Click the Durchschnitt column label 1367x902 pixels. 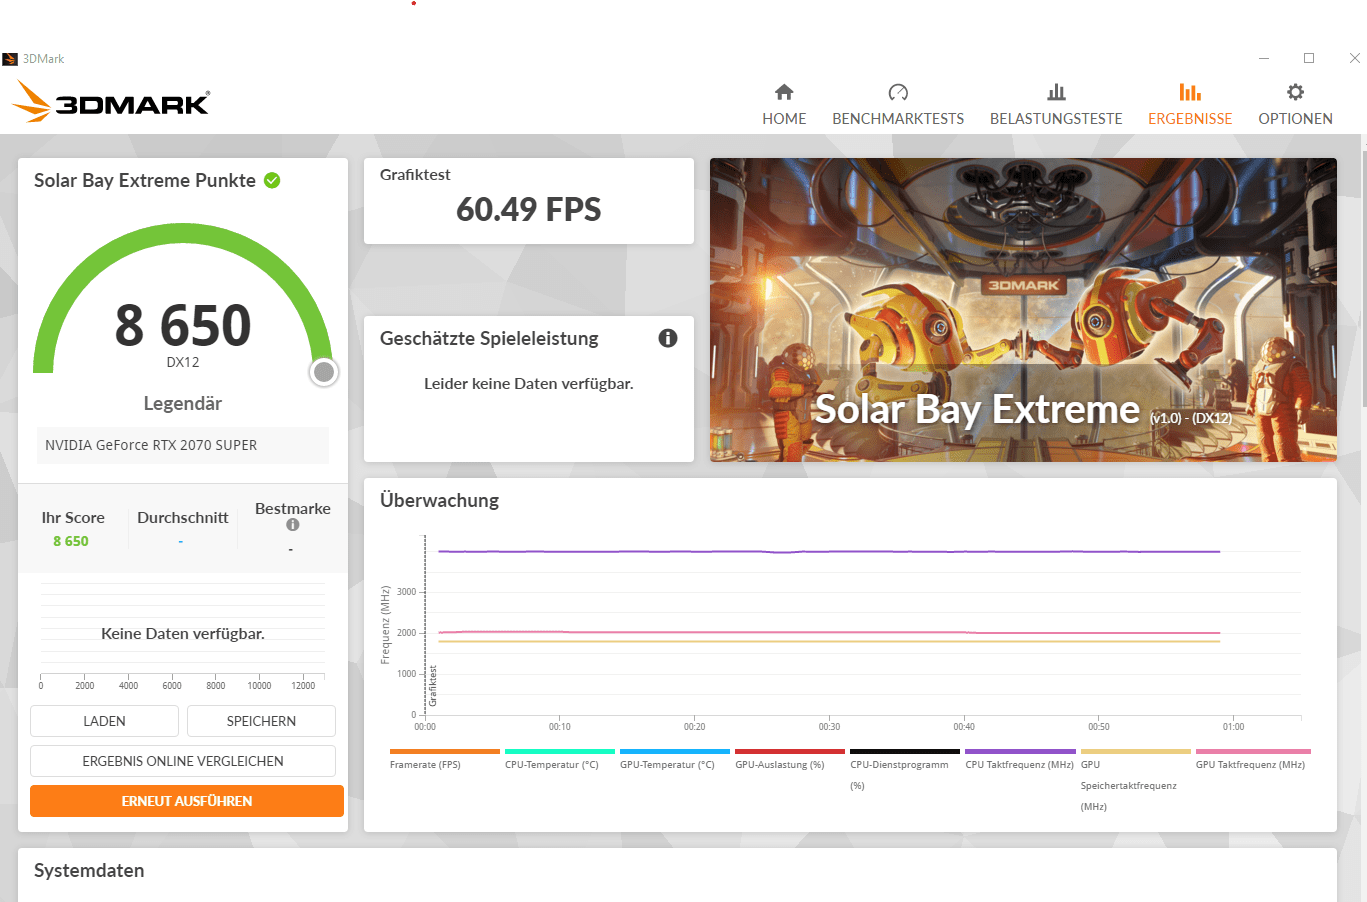183,518
